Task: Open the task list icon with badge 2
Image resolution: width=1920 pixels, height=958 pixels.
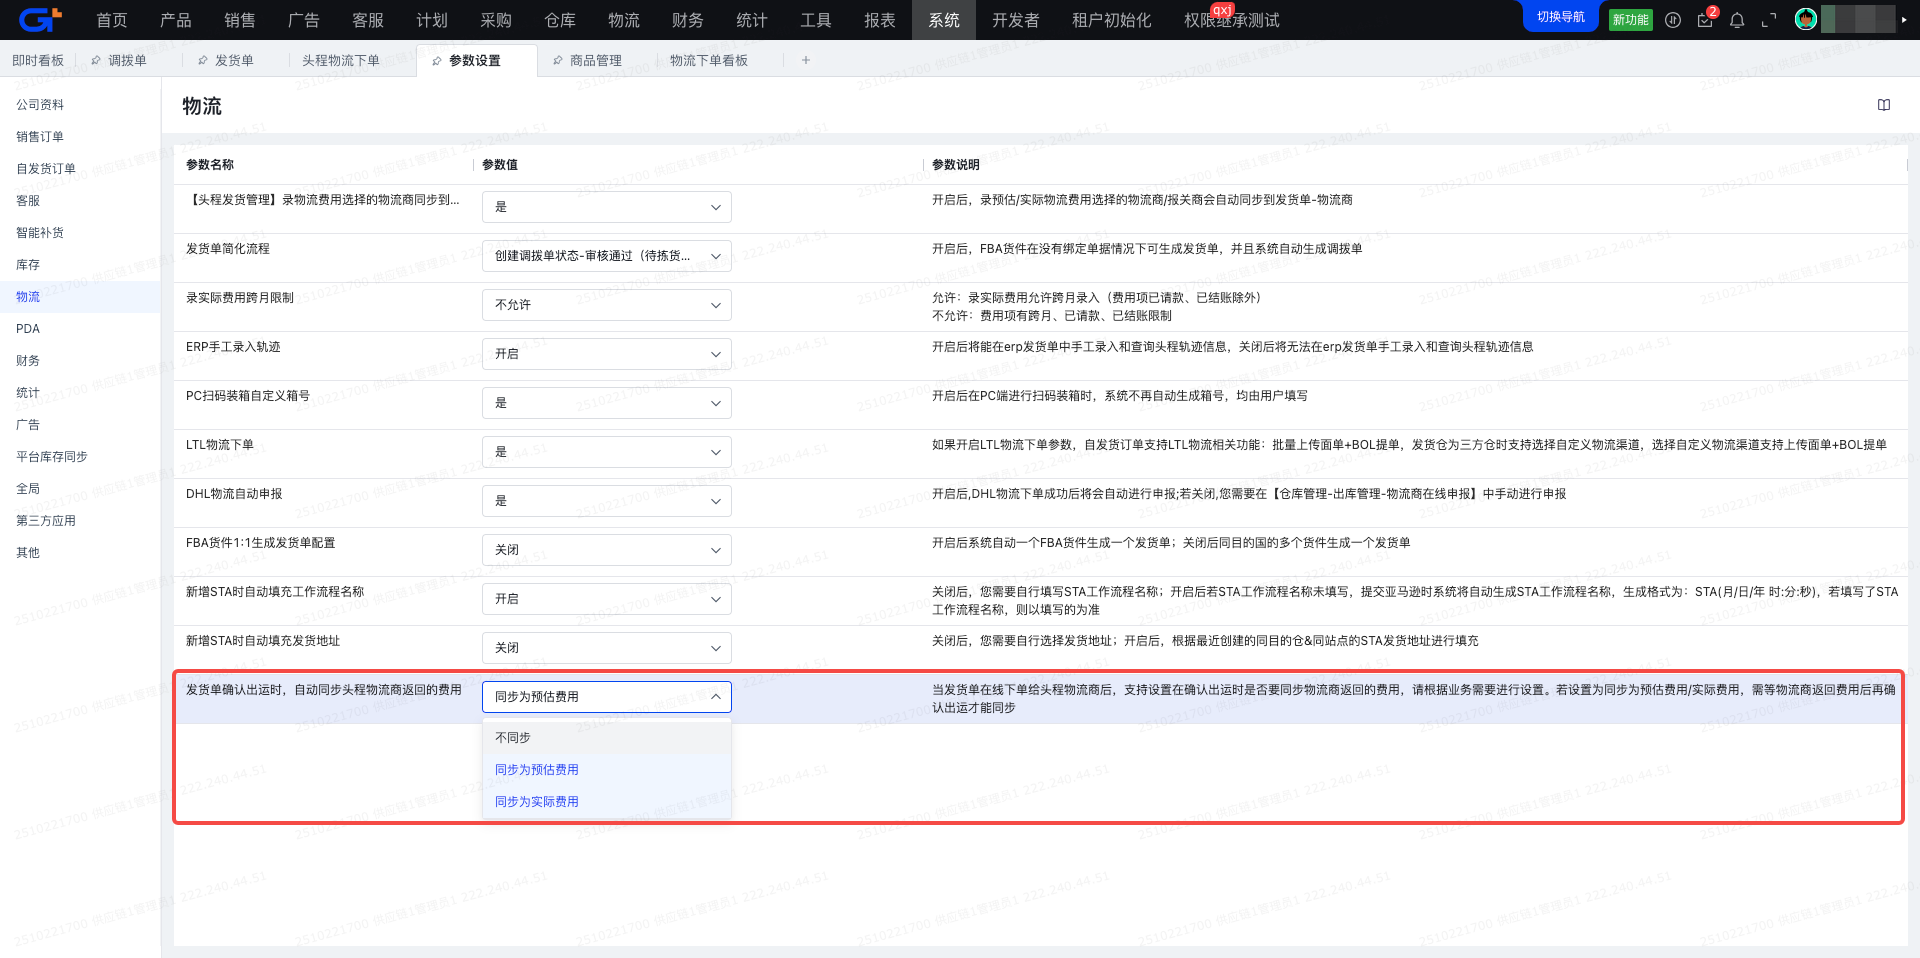Action: 1705,20
